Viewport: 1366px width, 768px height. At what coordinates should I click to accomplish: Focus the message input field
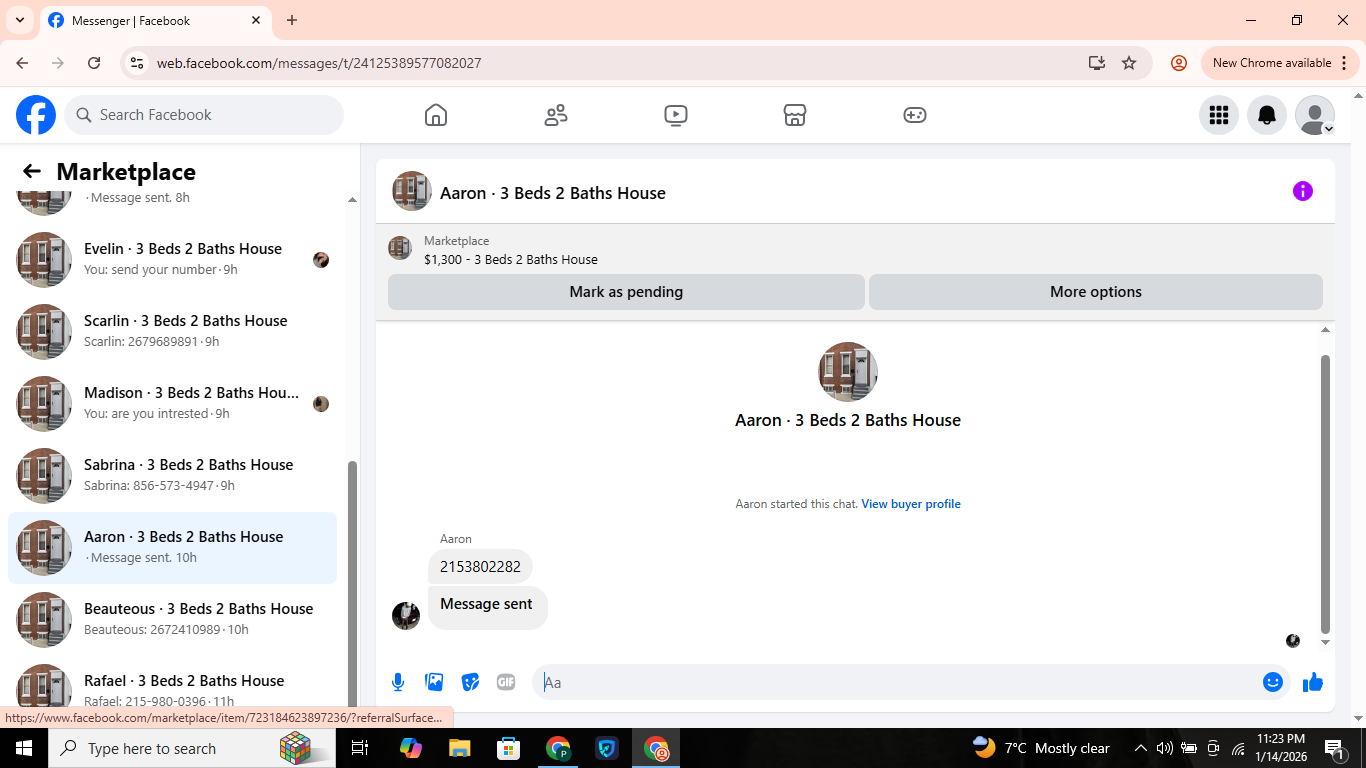coord(896,682)
